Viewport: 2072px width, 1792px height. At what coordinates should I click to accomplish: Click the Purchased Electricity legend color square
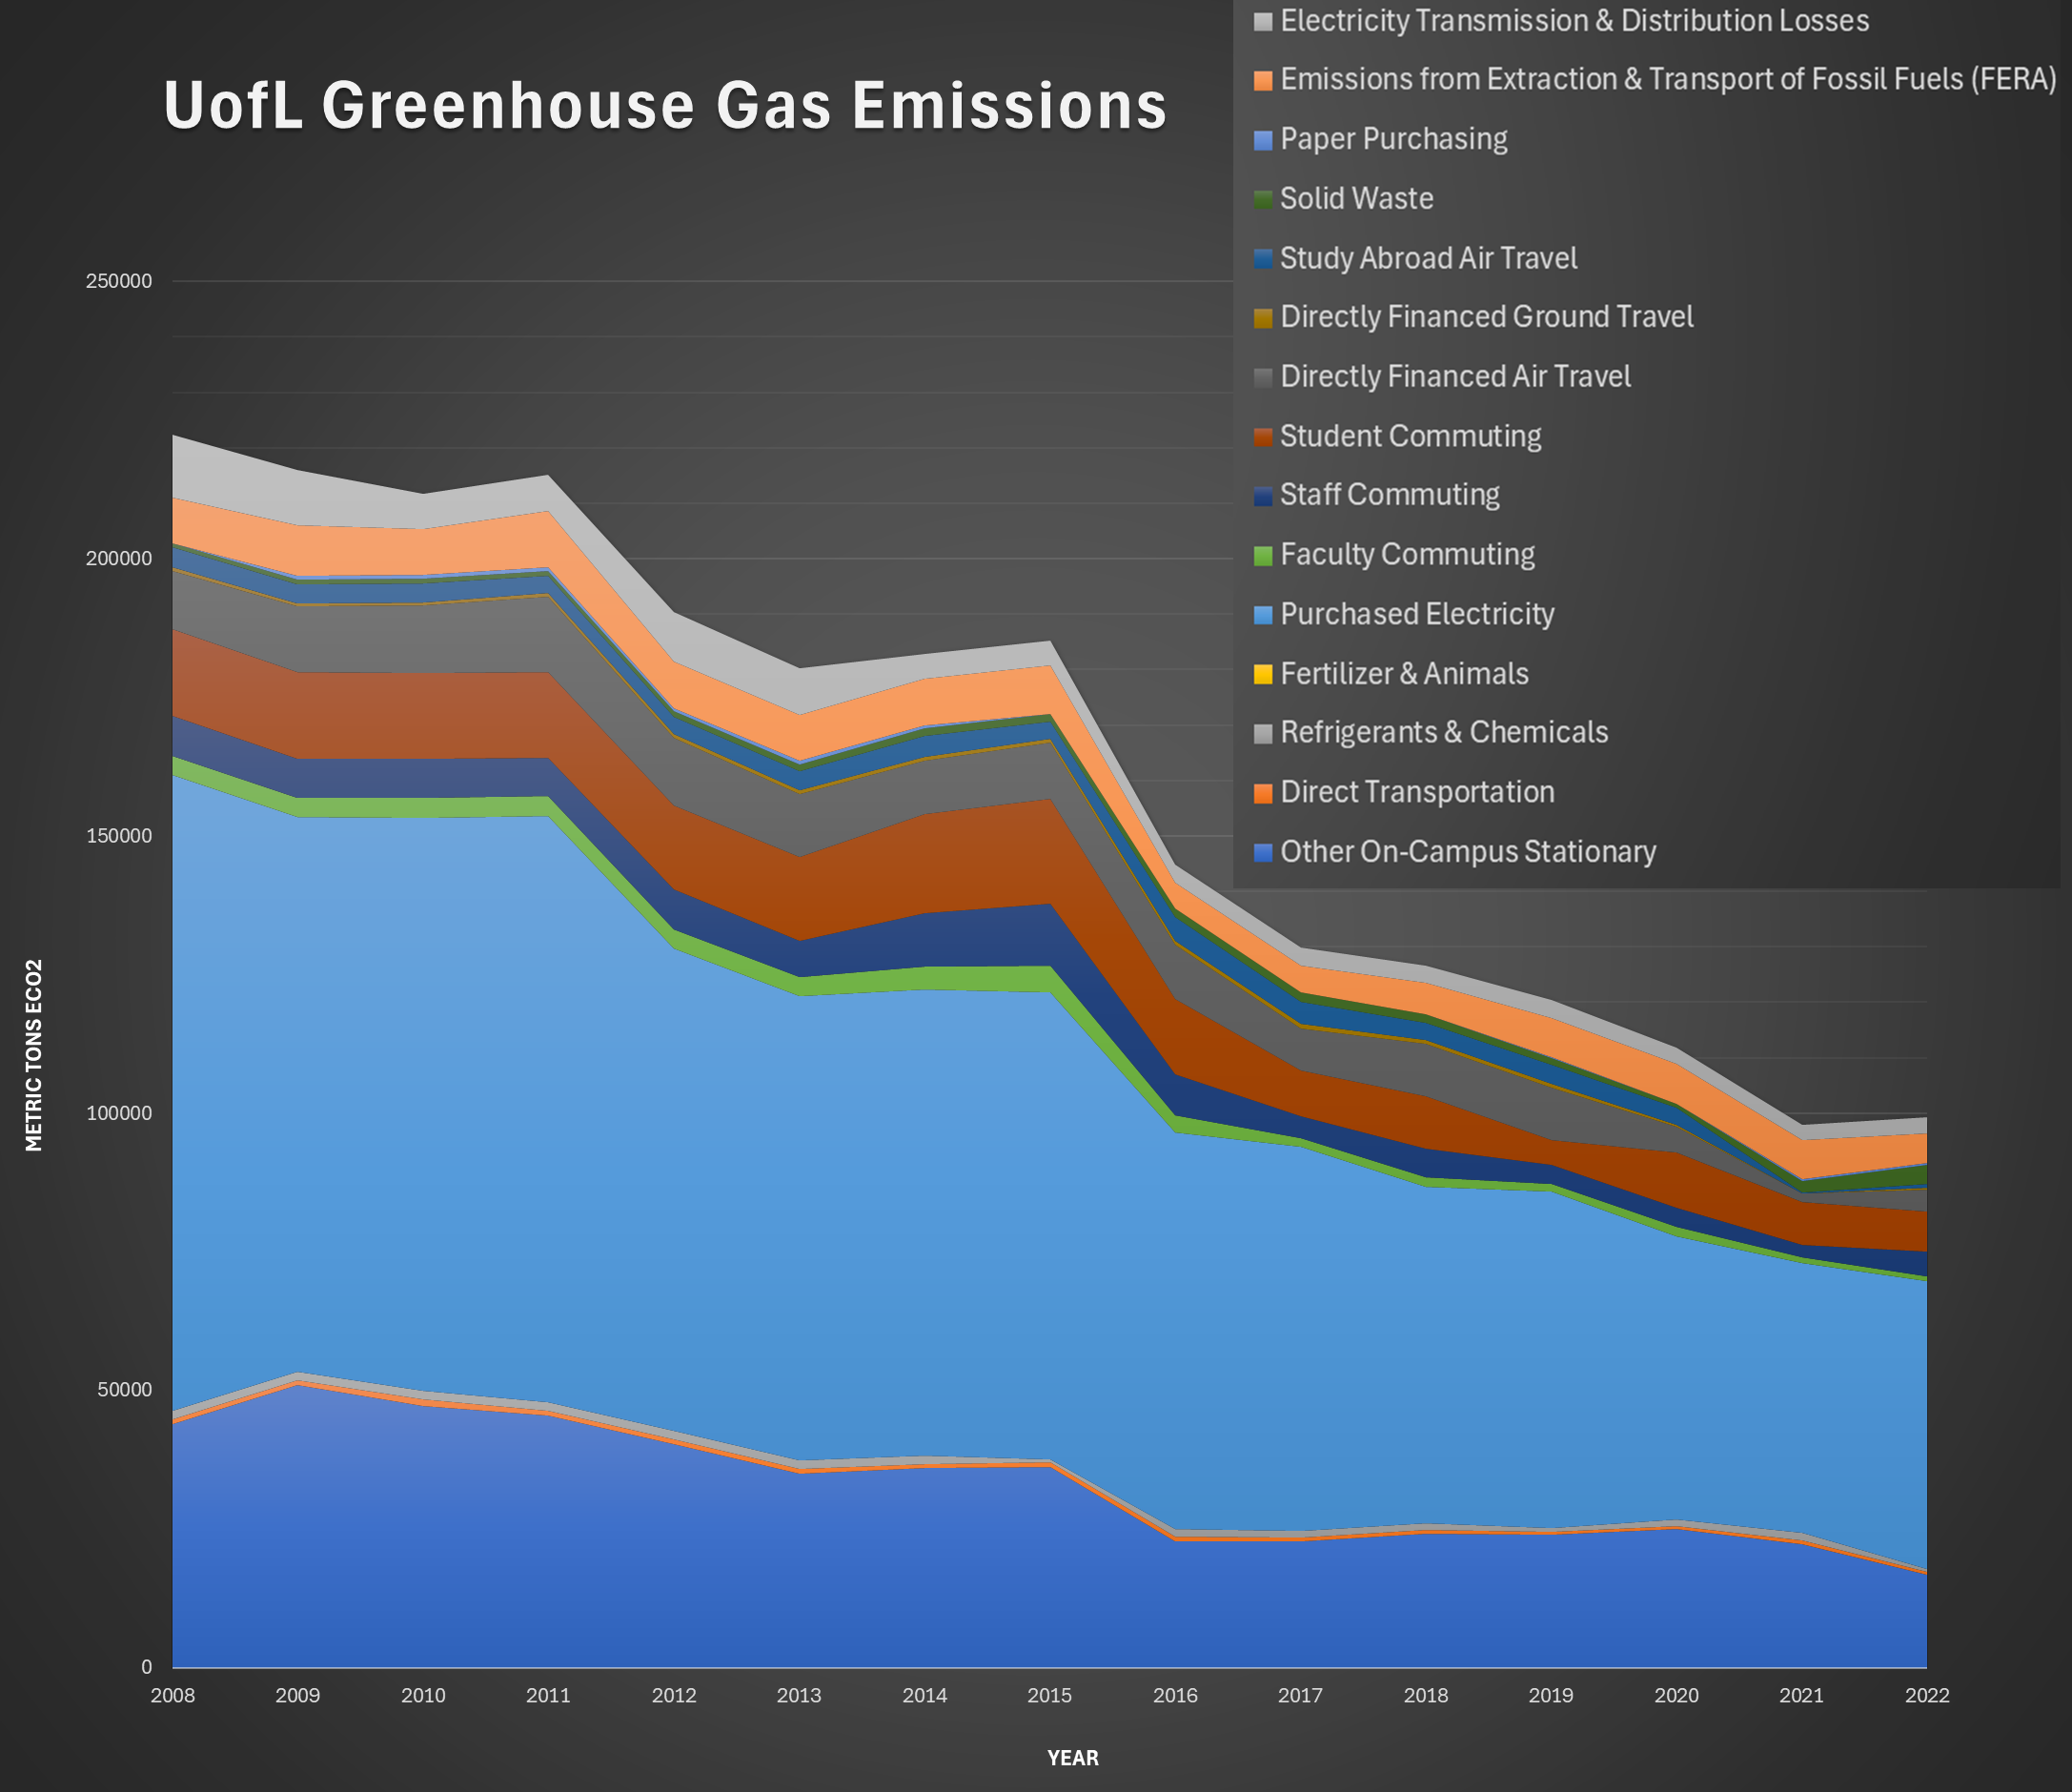click(1263, 616)
